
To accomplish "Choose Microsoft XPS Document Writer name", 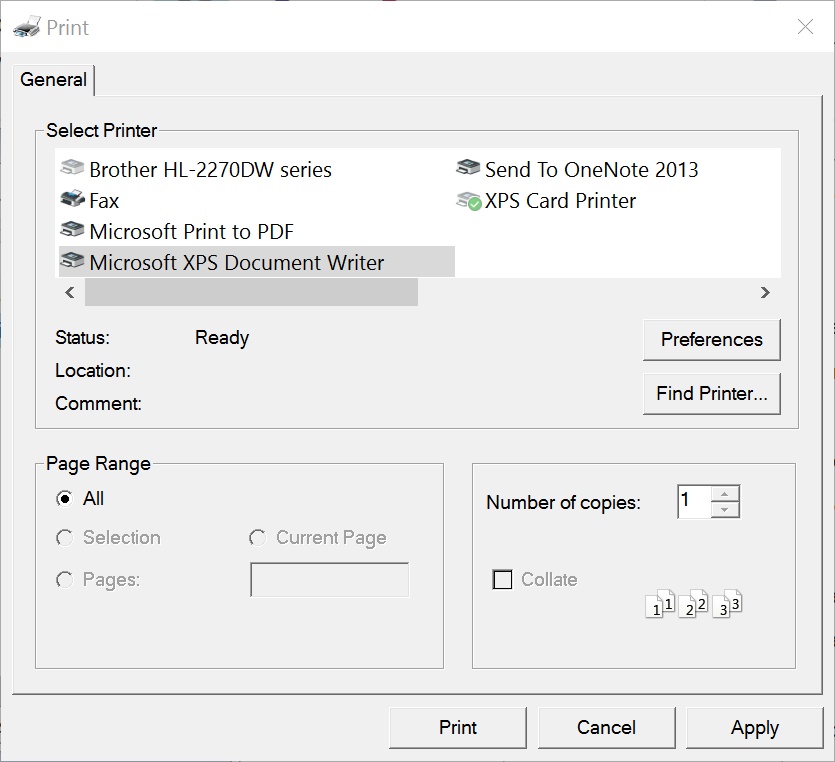I will pyautogui.click(x=236, y=263).
